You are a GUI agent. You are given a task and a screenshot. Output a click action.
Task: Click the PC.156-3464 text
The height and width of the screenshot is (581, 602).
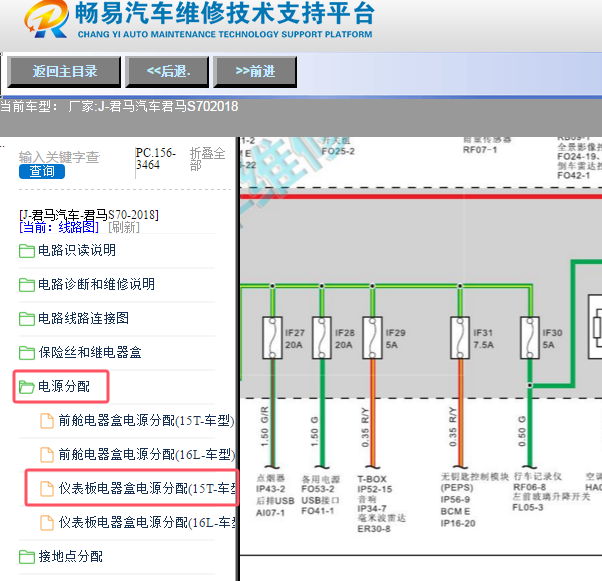(x=155, y=159)
